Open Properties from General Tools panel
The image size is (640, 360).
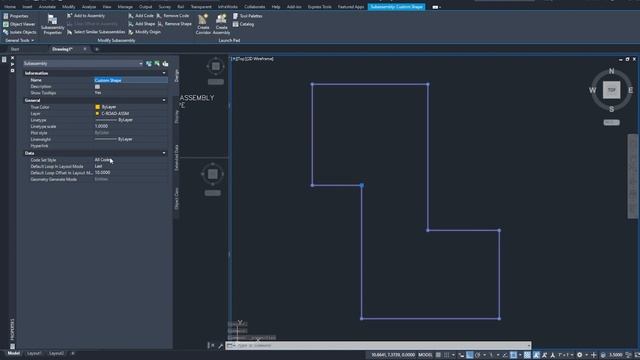coord(16,16)
